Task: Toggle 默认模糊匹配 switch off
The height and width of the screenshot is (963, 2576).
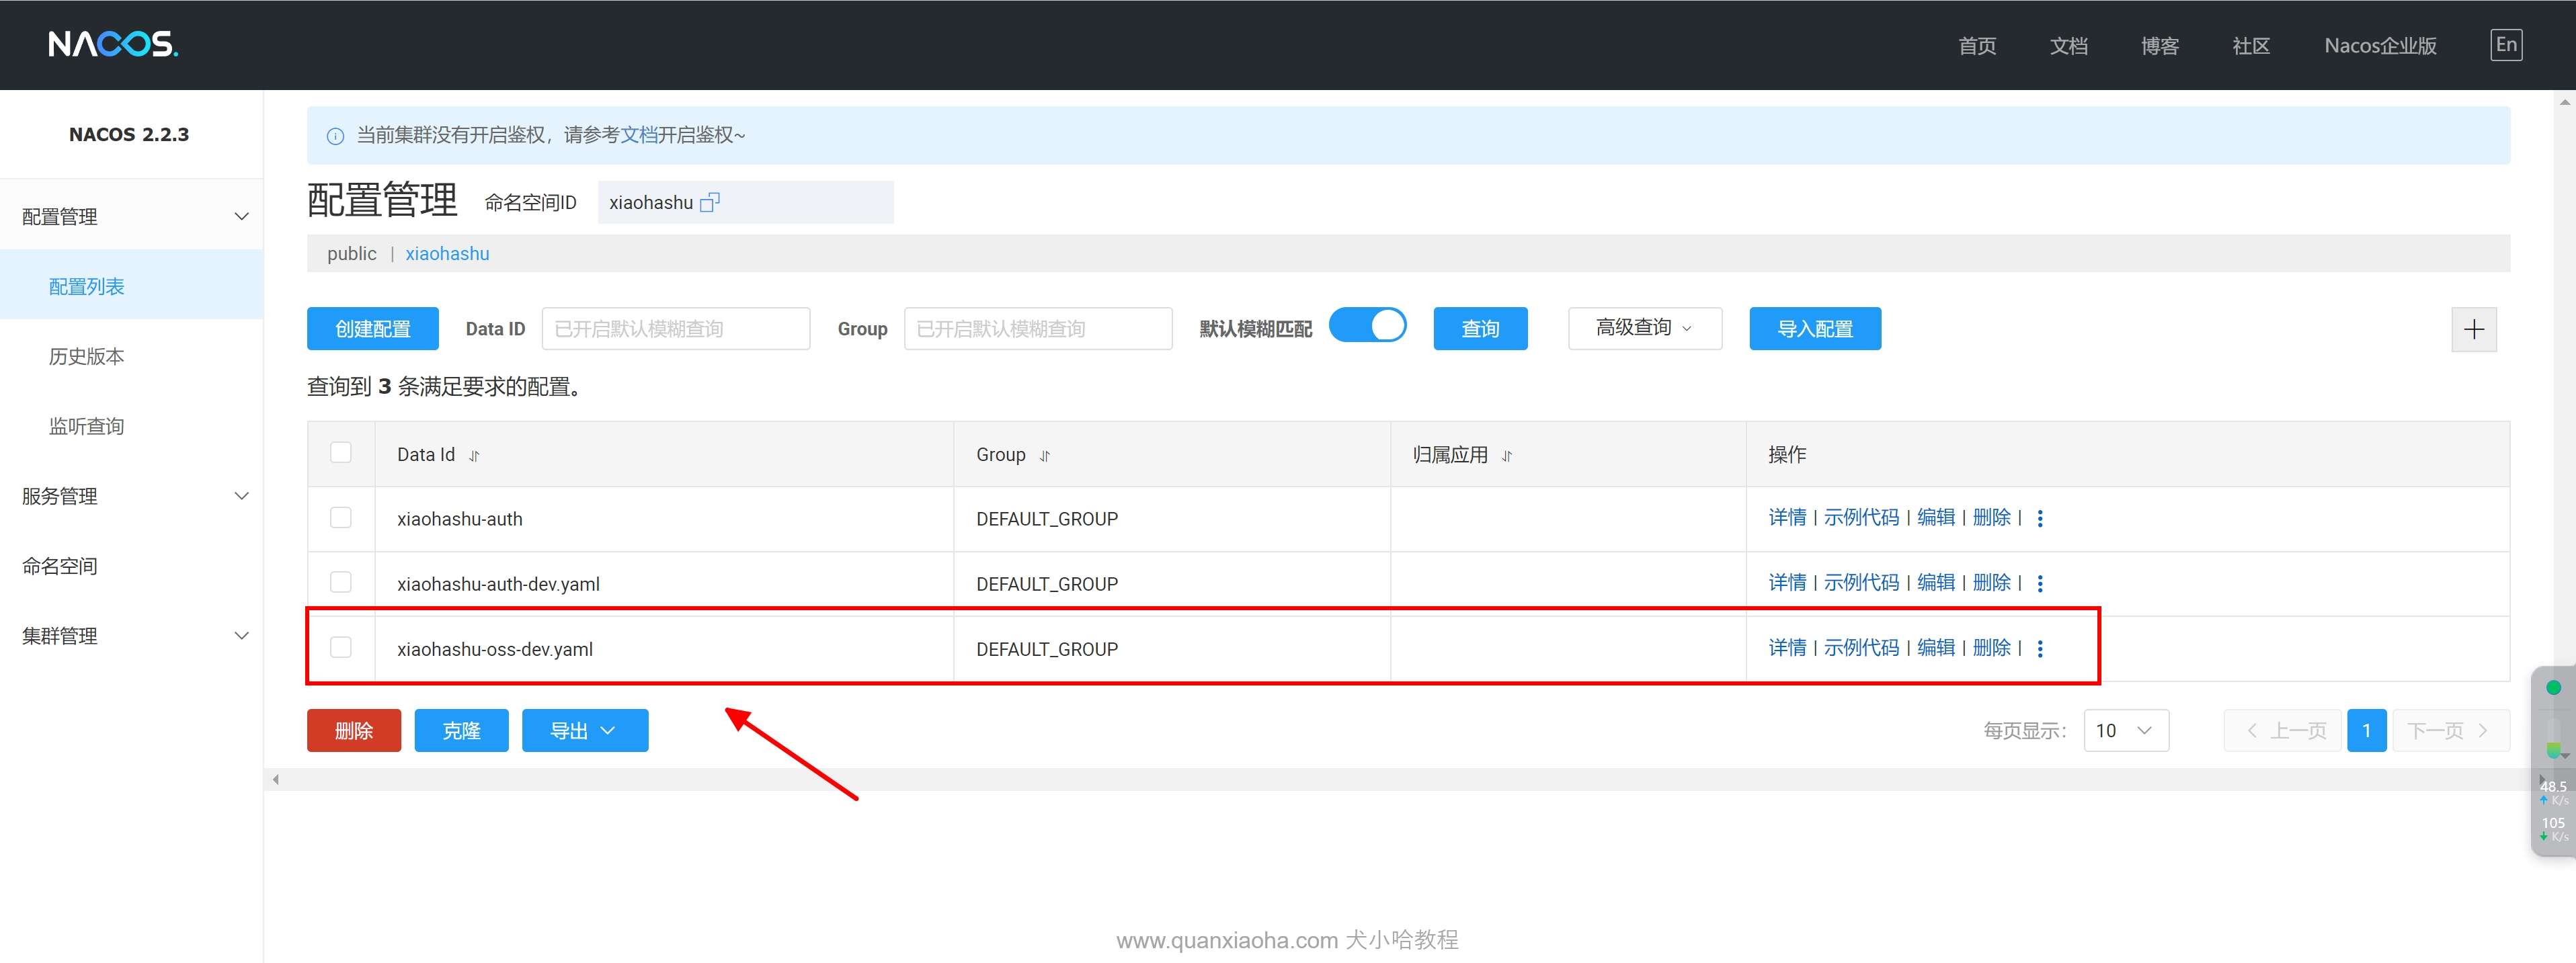Action: coord(1367,326)
